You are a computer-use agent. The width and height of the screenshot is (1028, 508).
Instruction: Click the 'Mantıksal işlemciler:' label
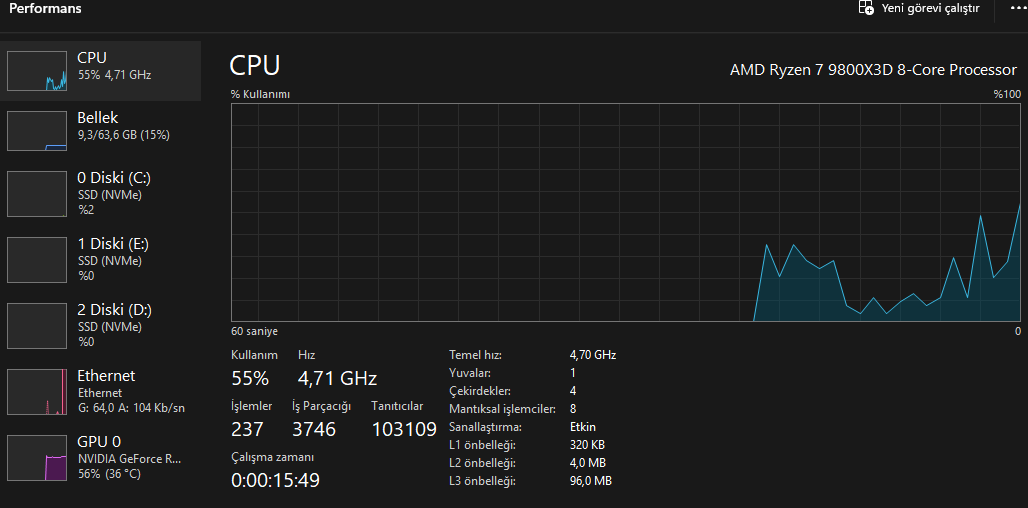(x=503, y=409)
